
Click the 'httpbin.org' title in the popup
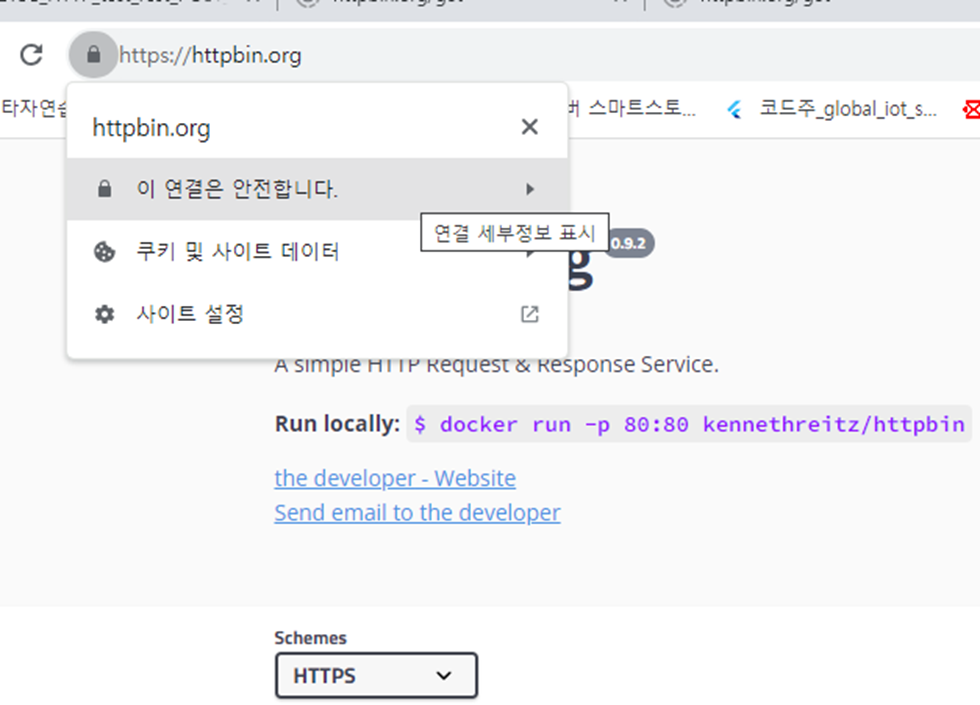pos(151,128)
